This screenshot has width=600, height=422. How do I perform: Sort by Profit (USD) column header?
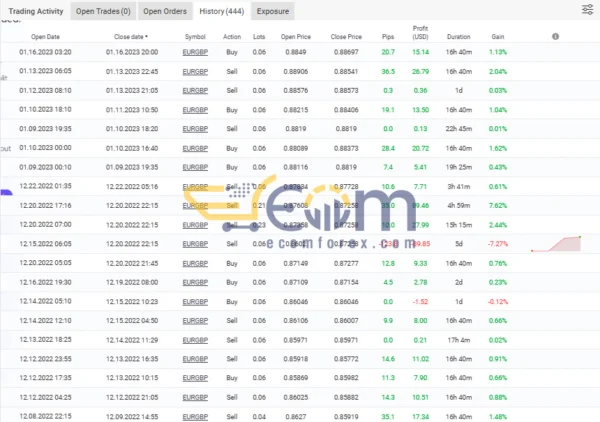point(420,33)
